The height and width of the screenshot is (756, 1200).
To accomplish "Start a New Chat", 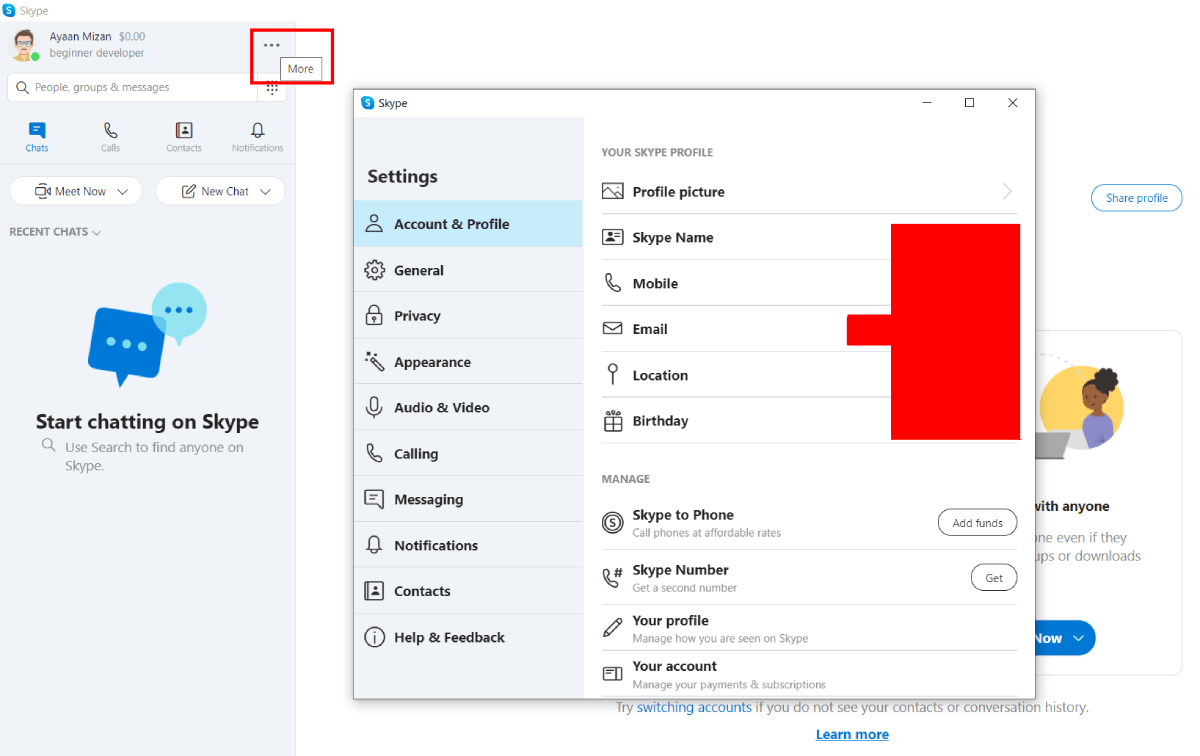I will pos(220,191).
